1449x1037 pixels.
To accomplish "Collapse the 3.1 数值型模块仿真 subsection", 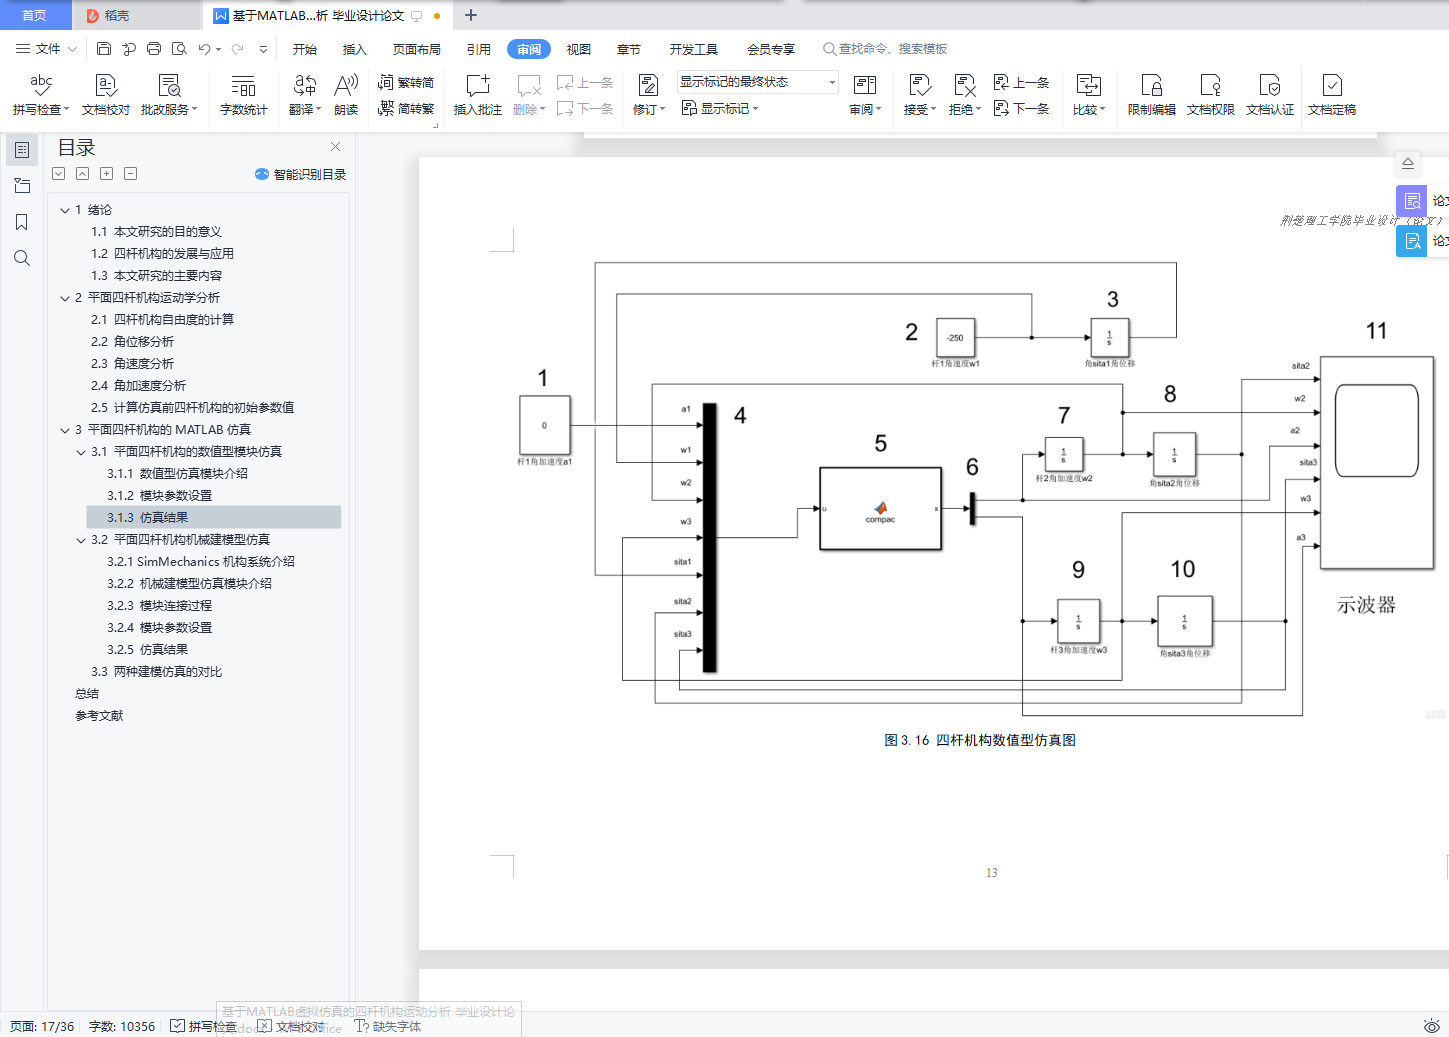I will coord(81,452).
